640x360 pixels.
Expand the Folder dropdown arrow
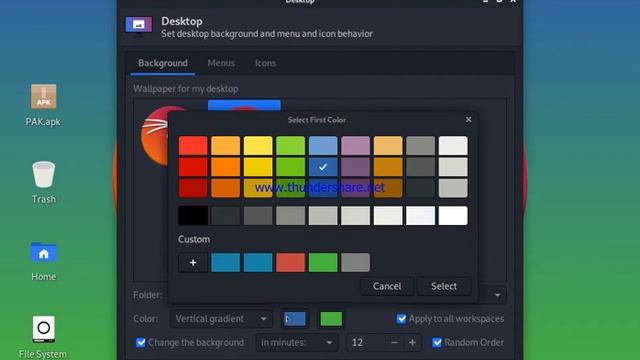click(497, 295)
